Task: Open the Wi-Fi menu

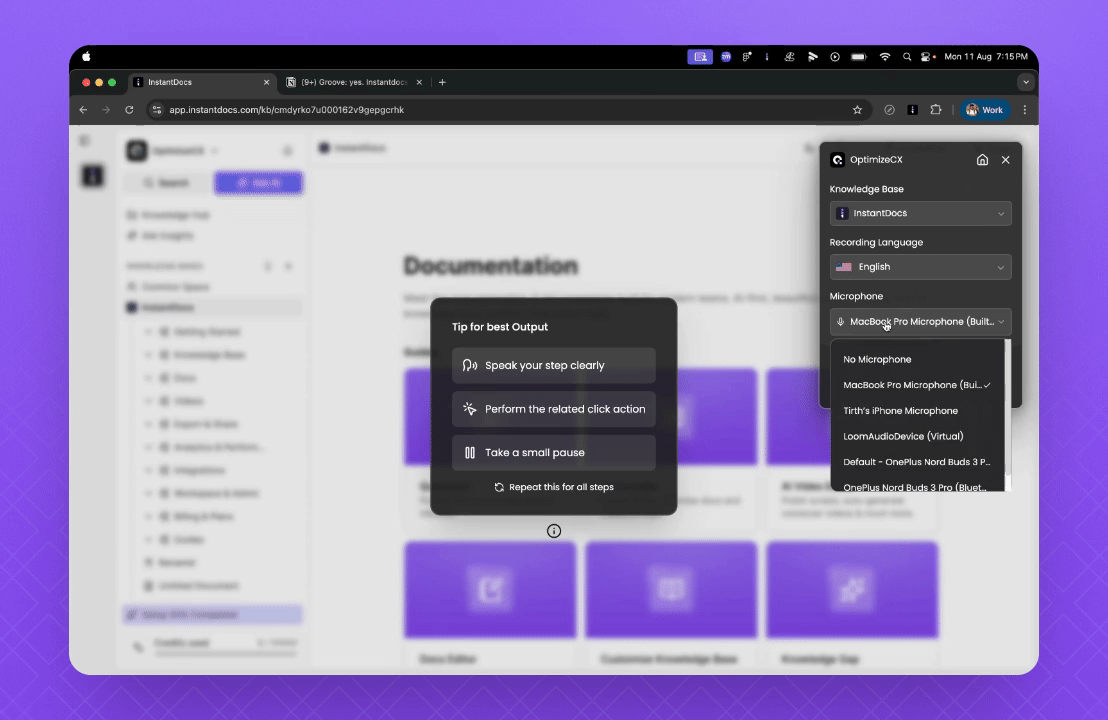Action: [885, 57]
